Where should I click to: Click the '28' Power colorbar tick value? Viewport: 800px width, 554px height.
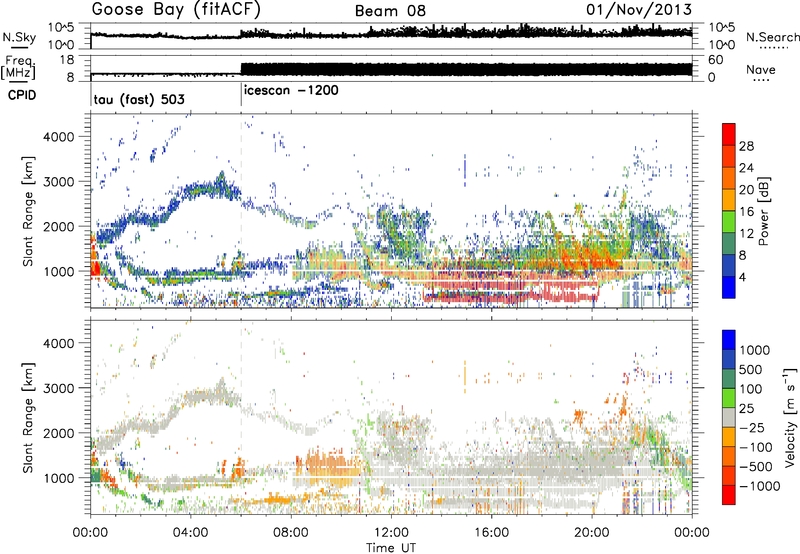[x=746, y=146]
